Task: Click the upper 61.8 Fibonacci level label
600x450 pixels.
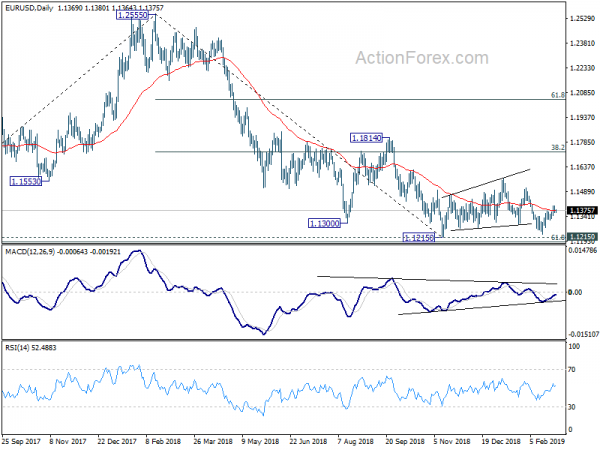Action: tap(558, 95)
